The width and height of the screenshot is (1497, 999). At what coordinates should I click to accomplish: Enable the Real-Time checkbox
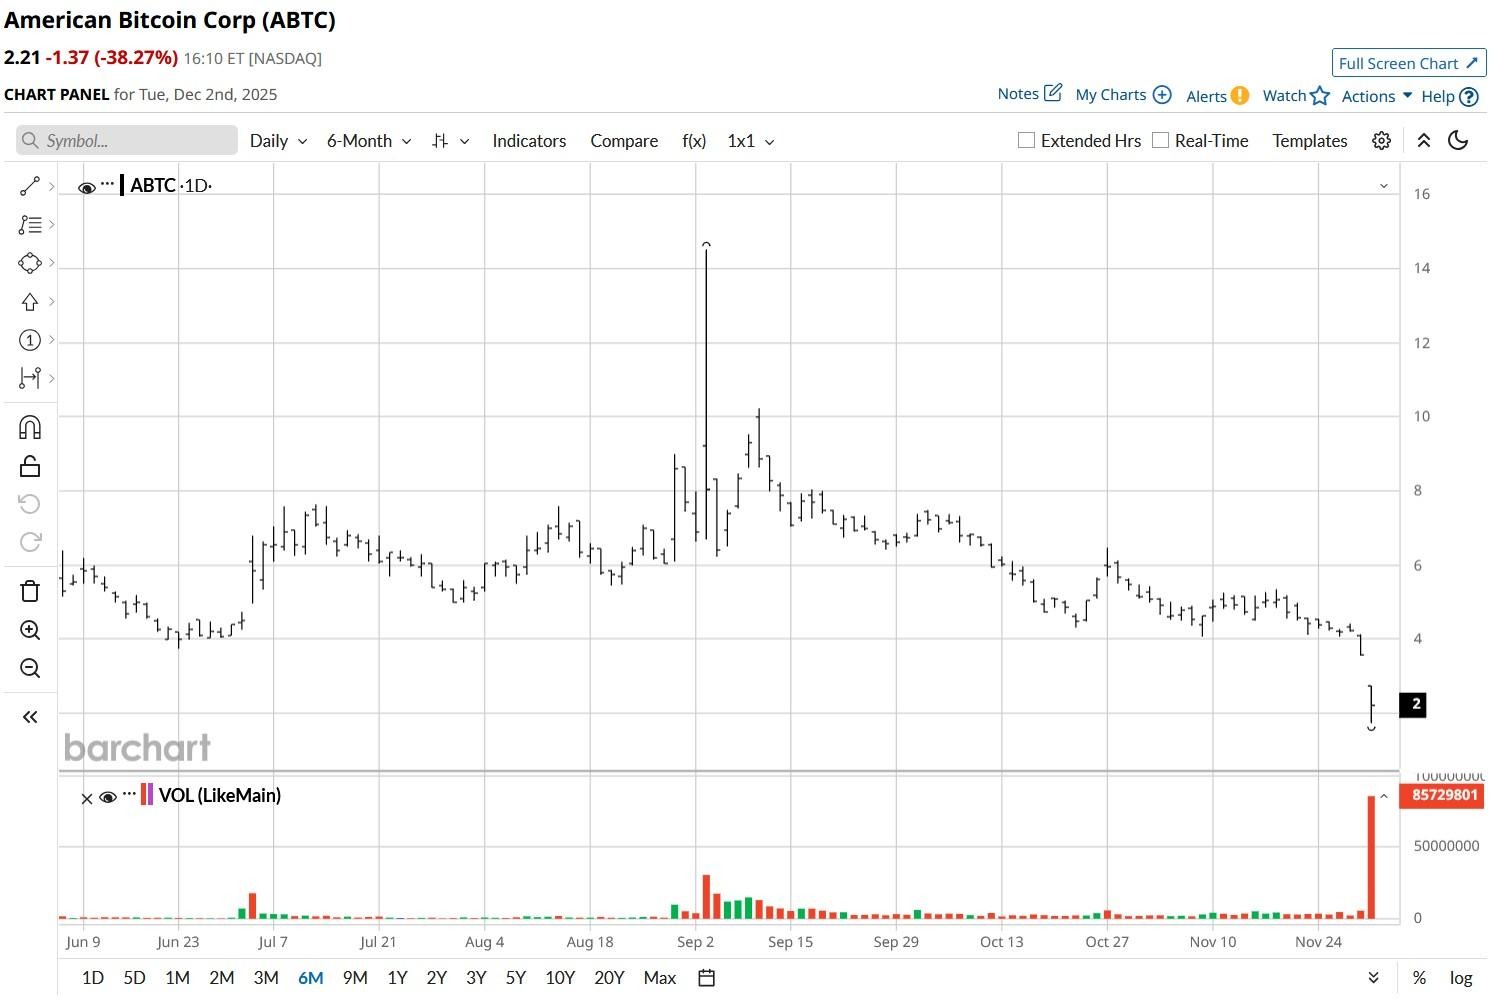[1160, 140]
